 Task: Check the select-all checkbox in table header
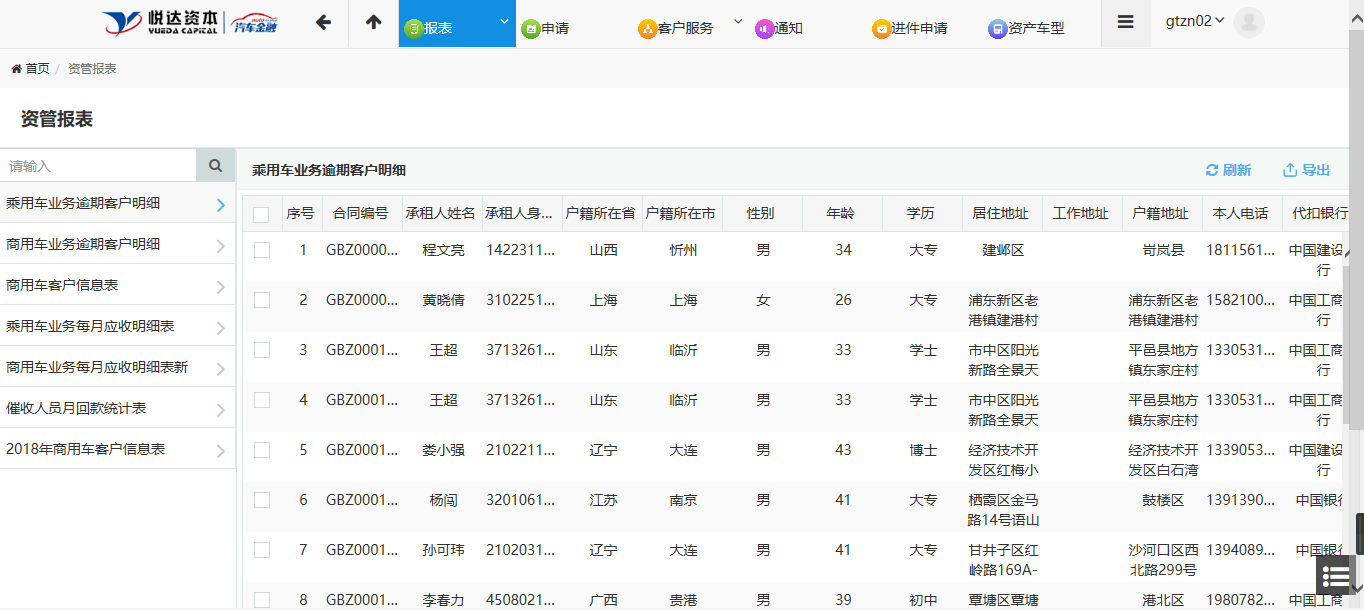(262, 213)
